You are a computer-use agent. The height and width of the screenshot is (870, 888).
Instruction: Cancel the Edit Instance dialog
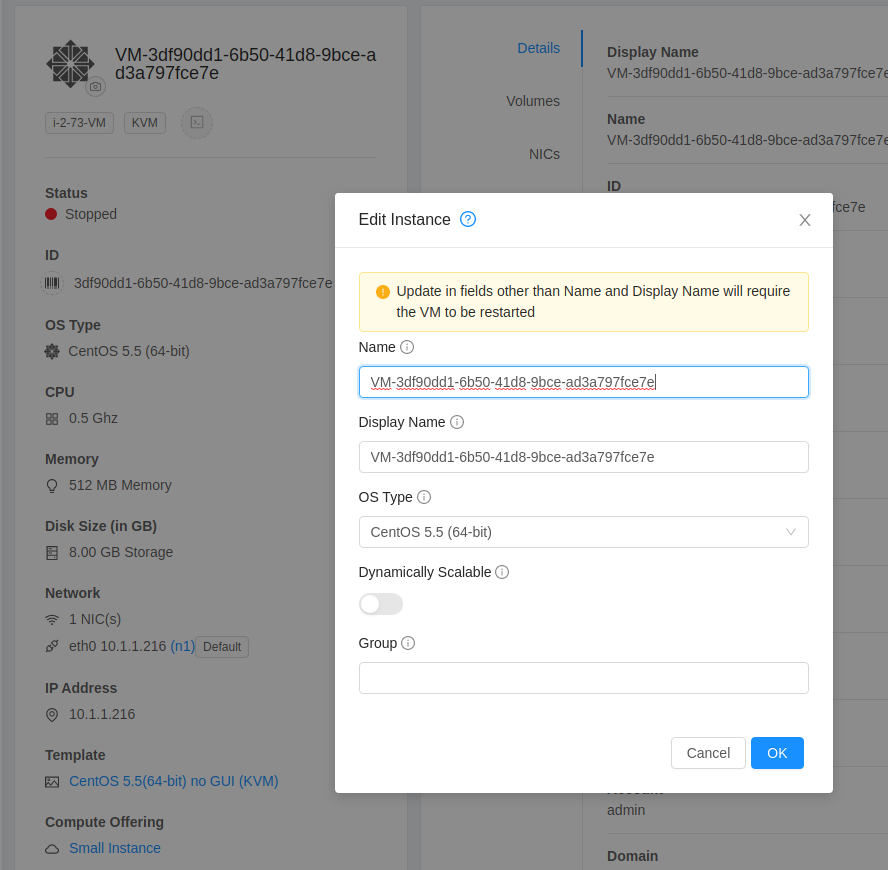pos(708,753)
